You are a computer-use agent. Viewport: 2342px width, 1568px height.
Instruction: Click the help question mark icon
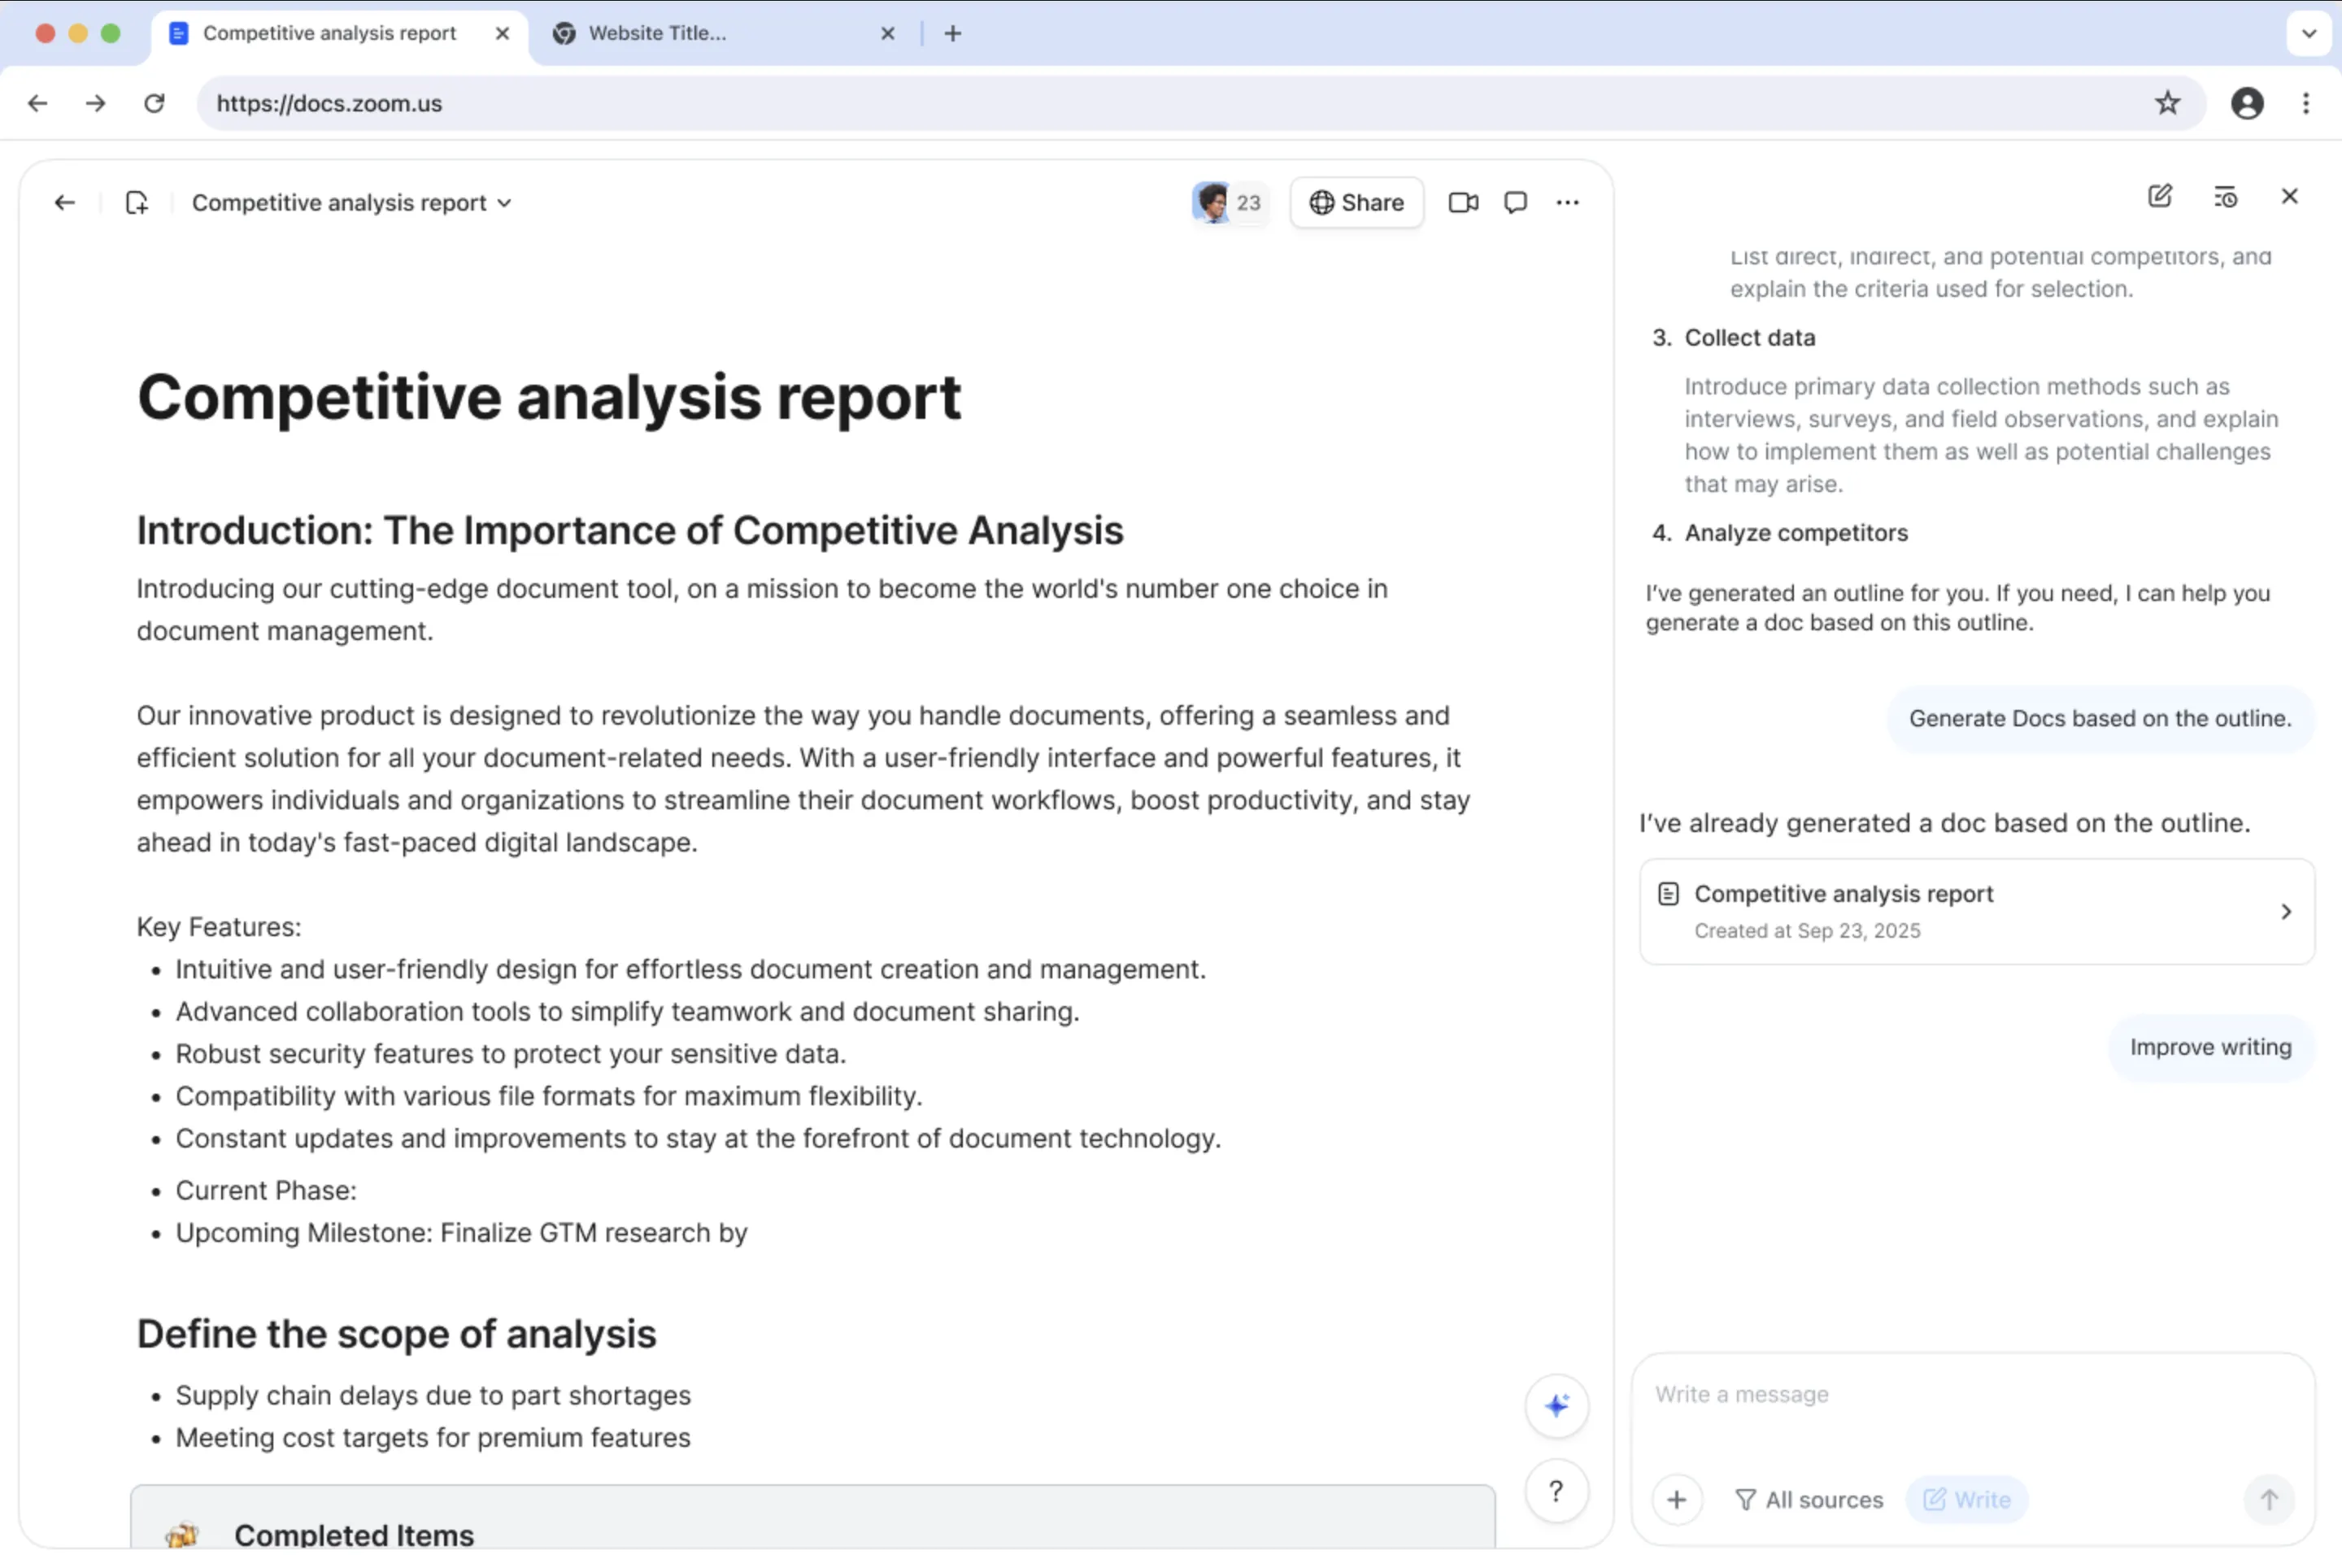point(1556,1491)
